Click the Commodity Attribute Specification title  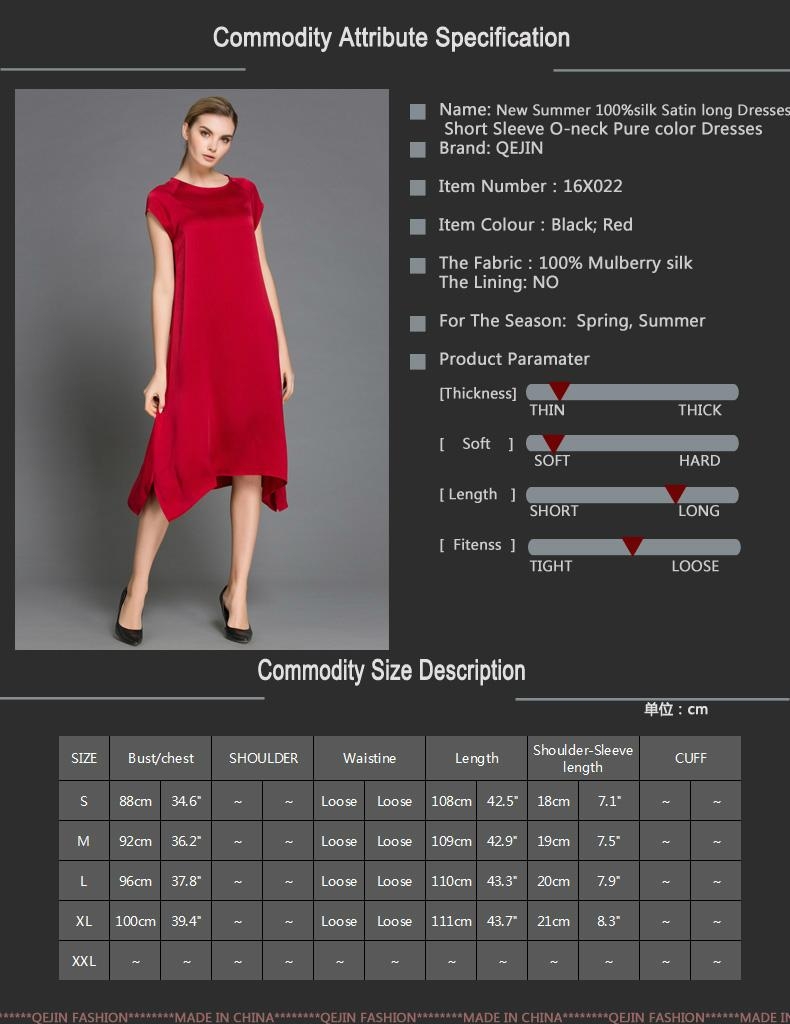click(391, 38)
